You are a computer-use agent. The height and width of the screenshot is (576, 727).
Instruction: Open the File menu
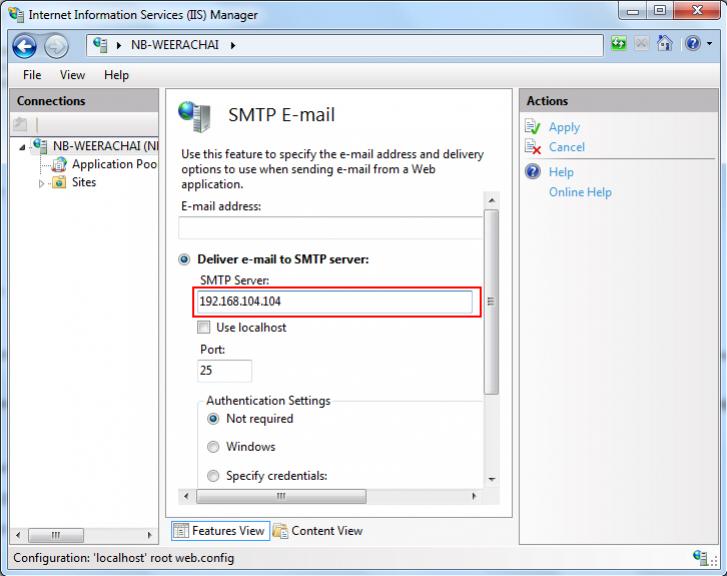tap(32, 75)
